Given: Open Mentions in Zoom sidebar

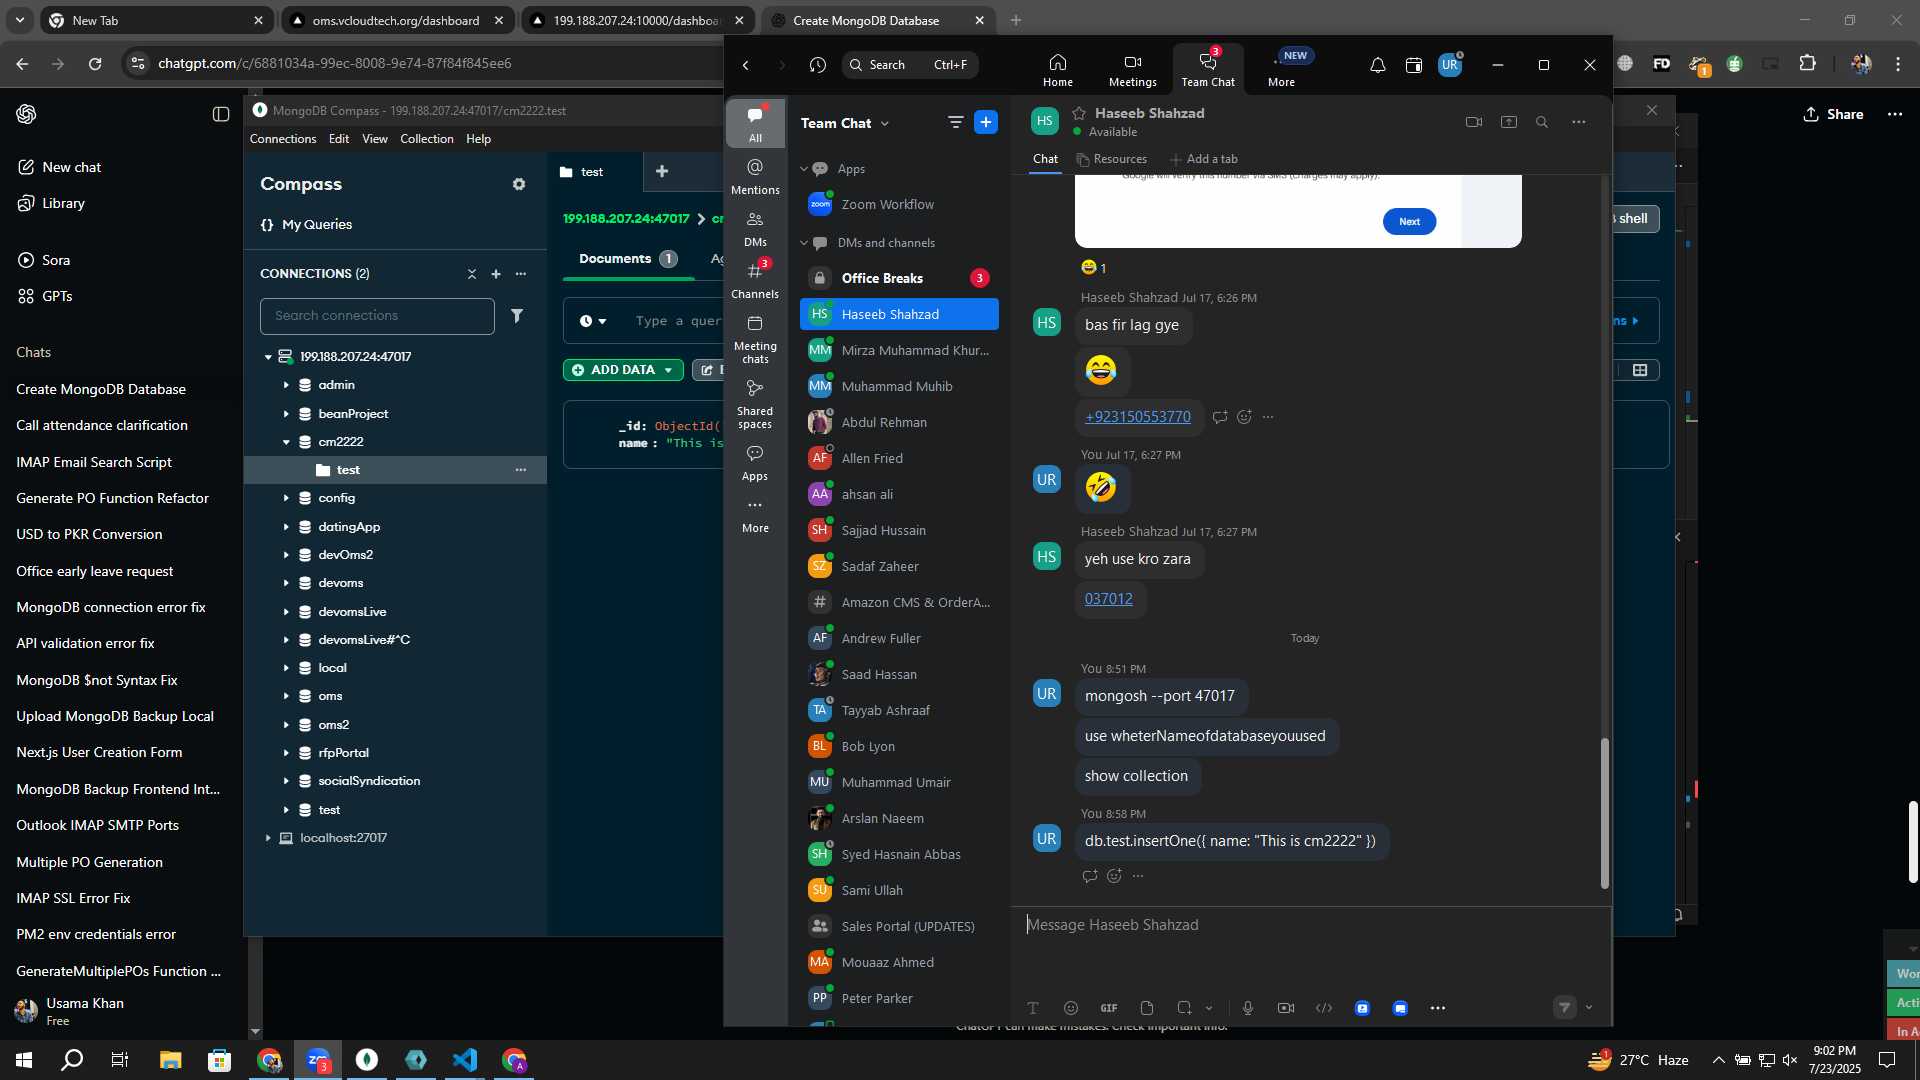Looking at the screenshot, I should (x=755, y=176).
